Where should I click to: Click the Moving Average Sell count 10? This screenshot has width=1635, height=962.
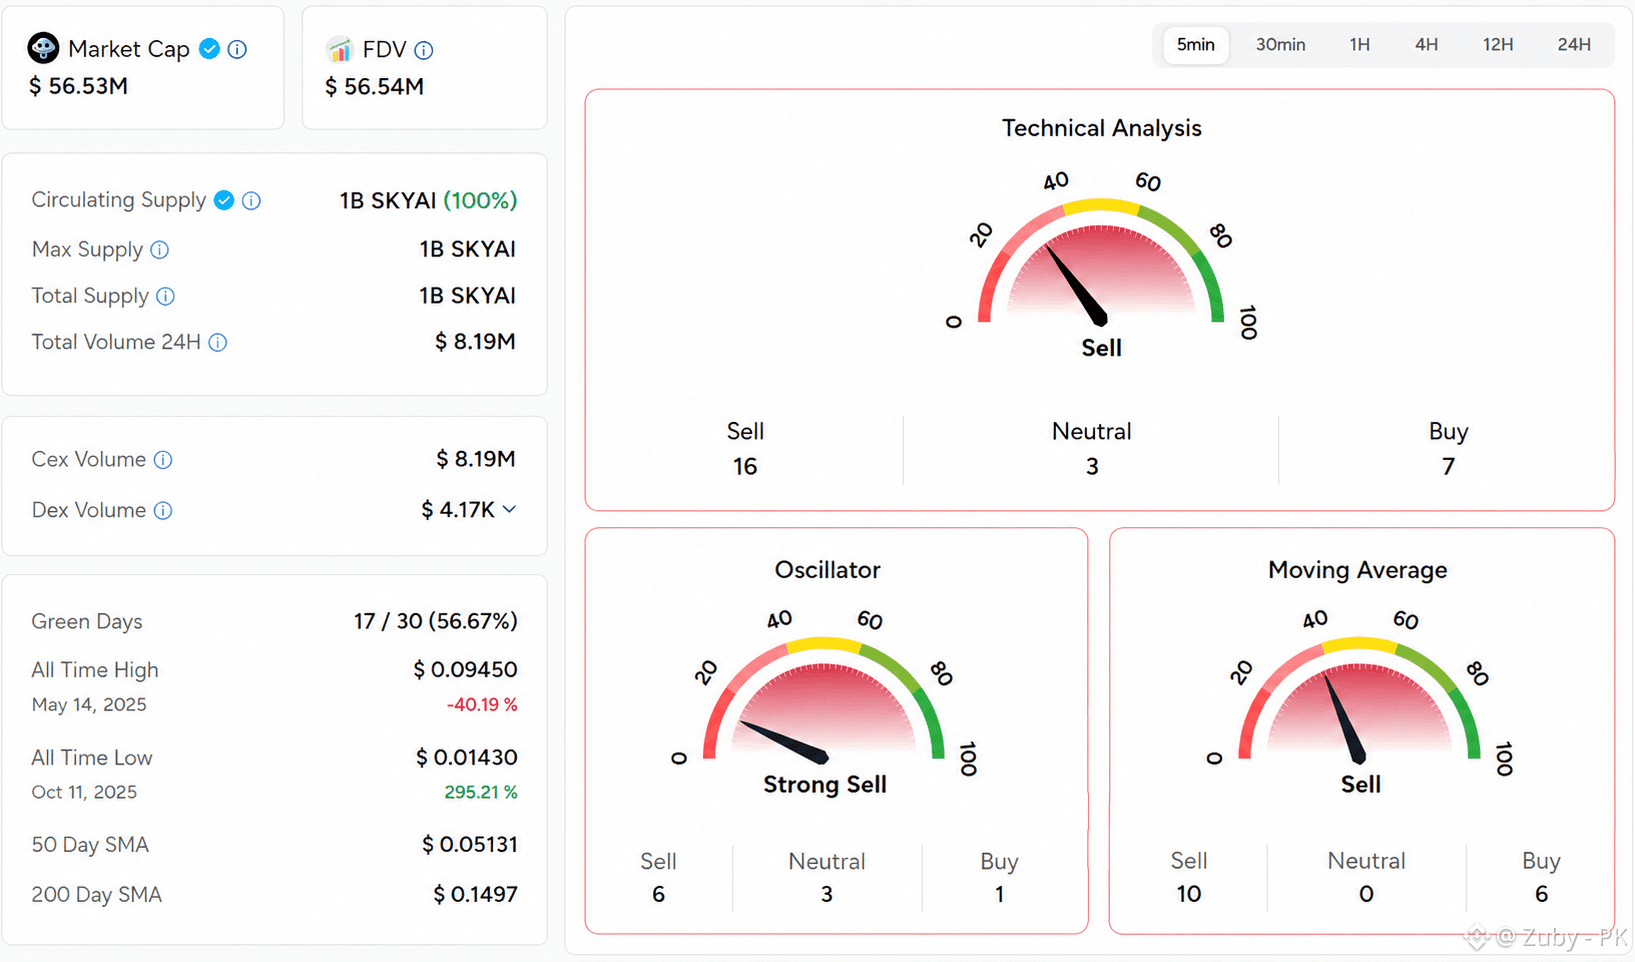click(1189, 894)
